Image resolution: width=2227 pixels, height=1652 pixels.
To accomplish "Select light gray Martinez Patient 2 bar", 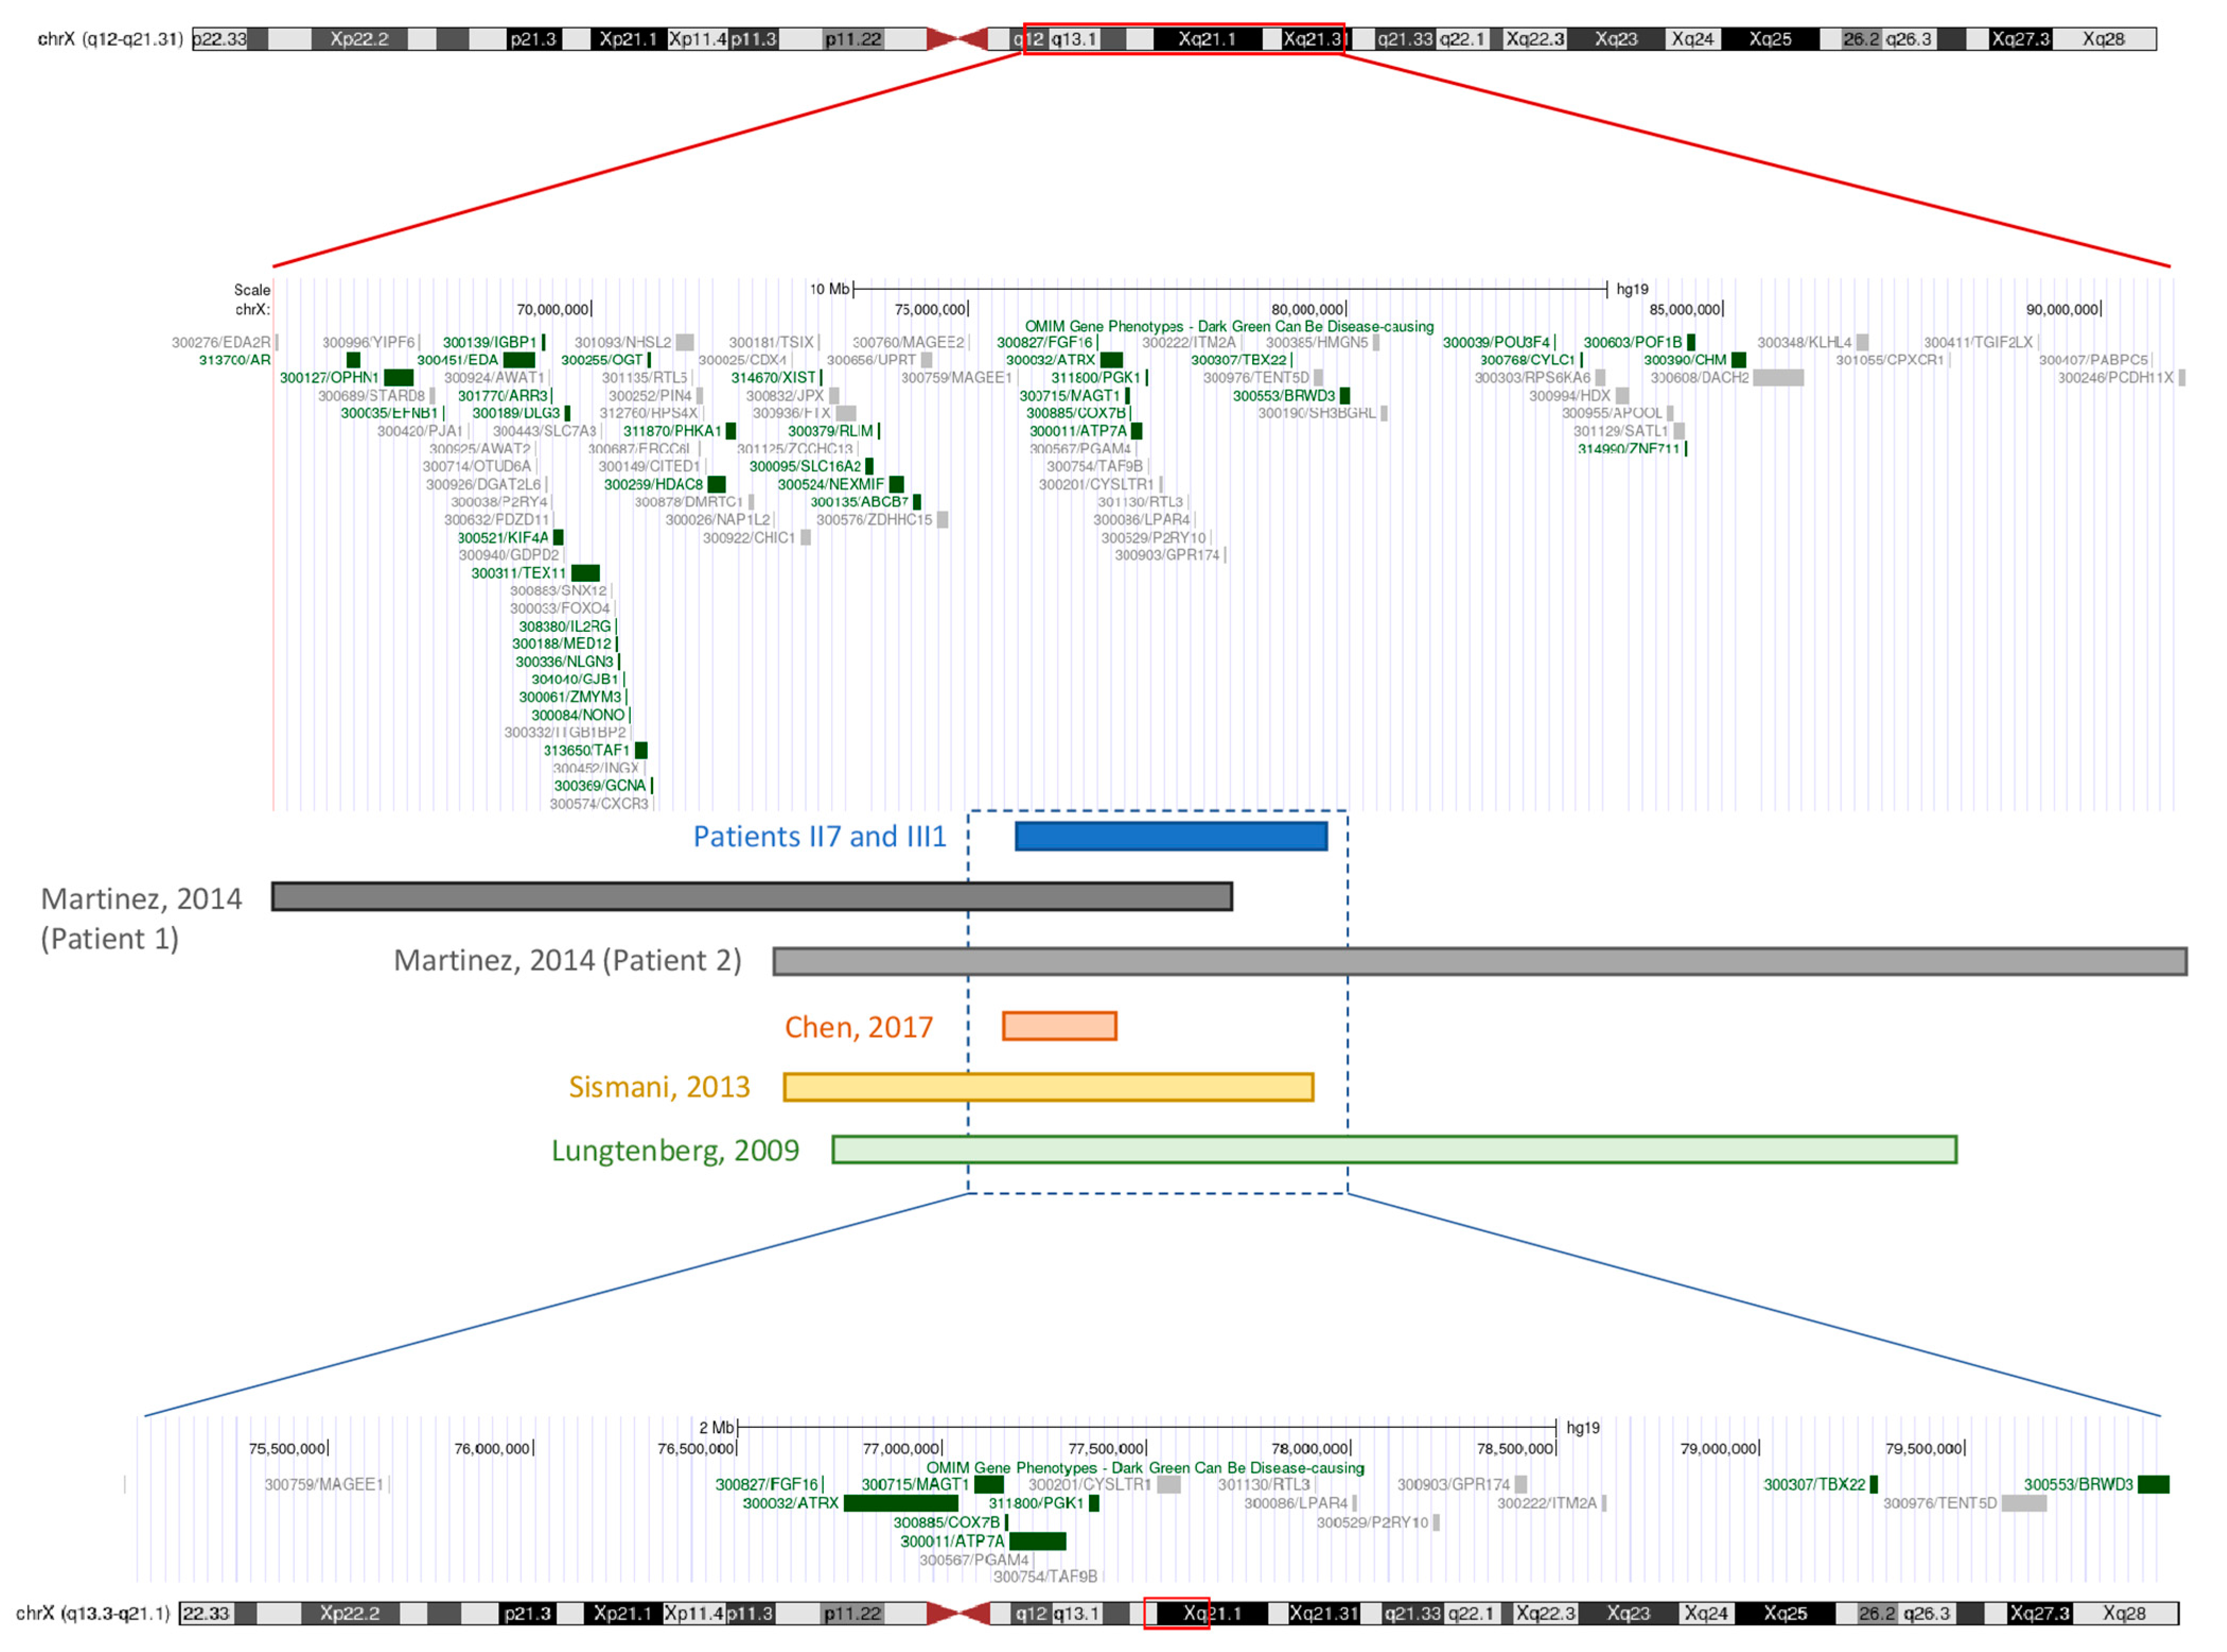I will (1479, 961).
